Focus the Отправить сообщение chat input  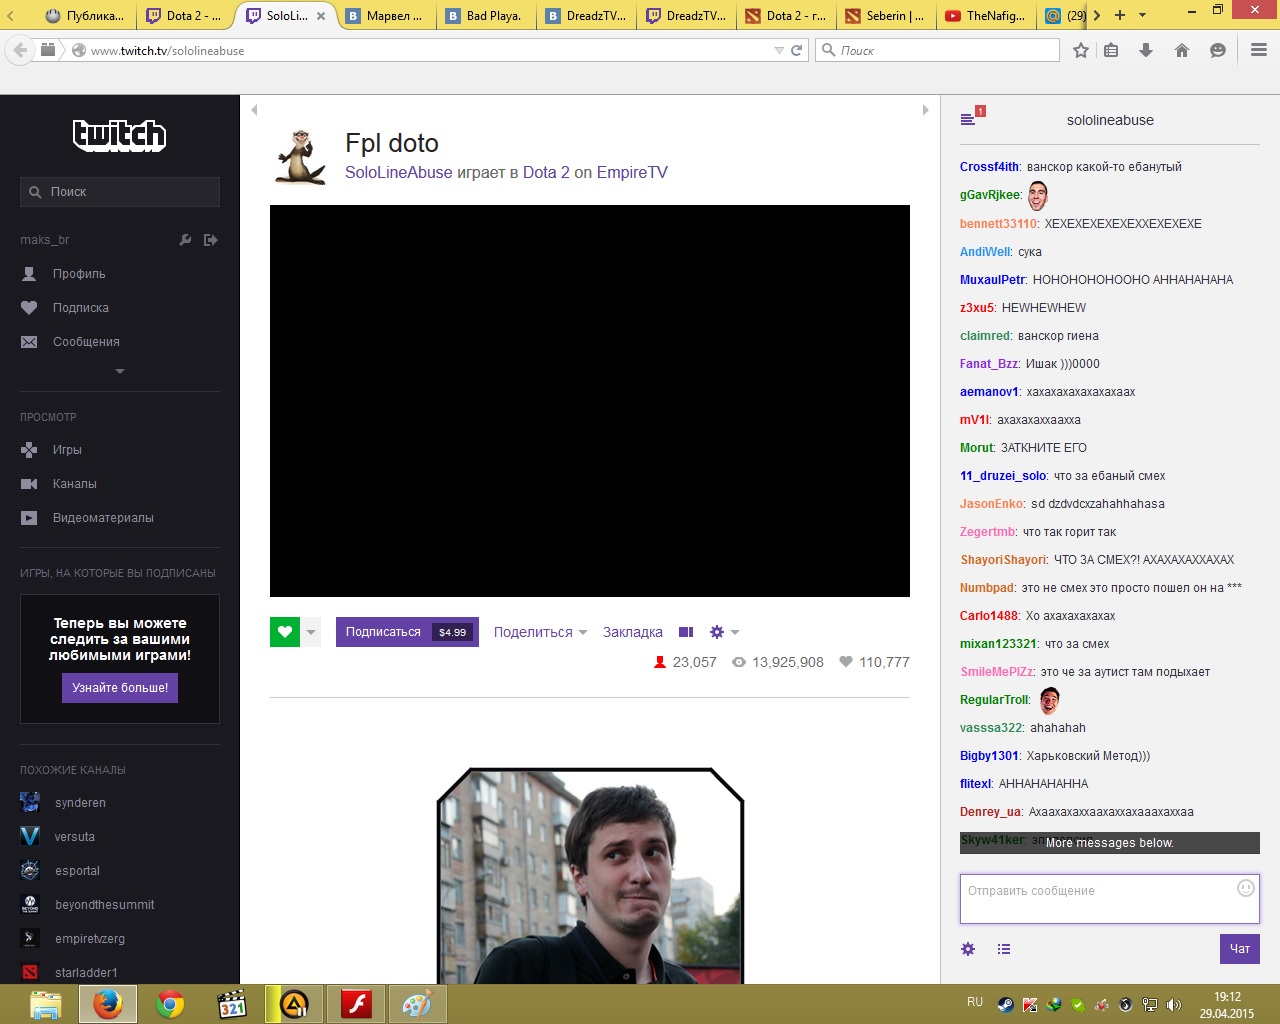[x=1110, y=899]
